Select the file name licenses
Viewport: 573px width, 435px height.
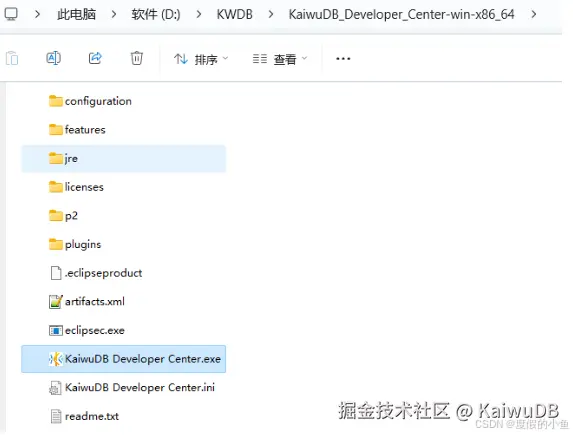[x=84, y=187]
